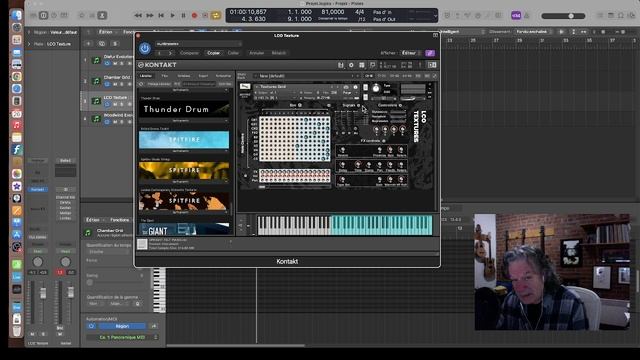
Task: Open the Purge dropdown in instrument header
Action: (348, 93)
